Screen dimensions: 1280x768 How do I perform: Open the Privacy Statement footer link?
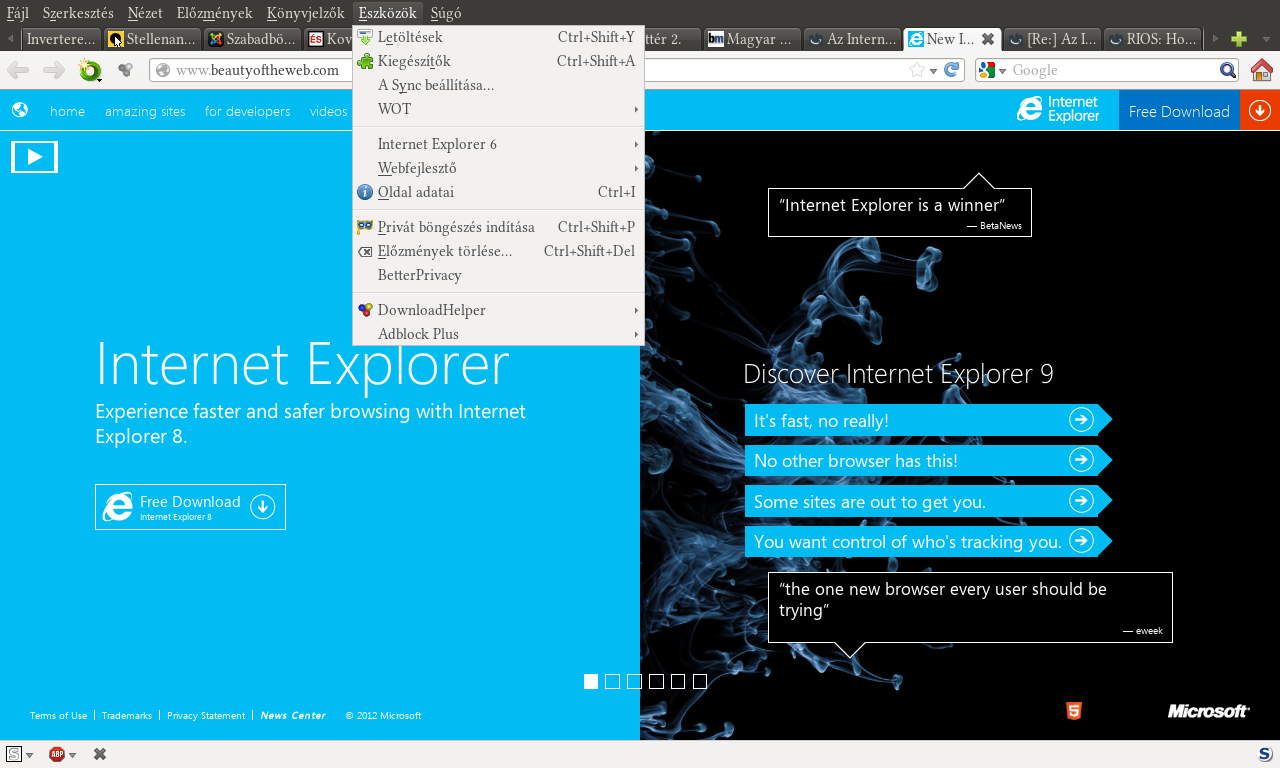click(206, 715)
